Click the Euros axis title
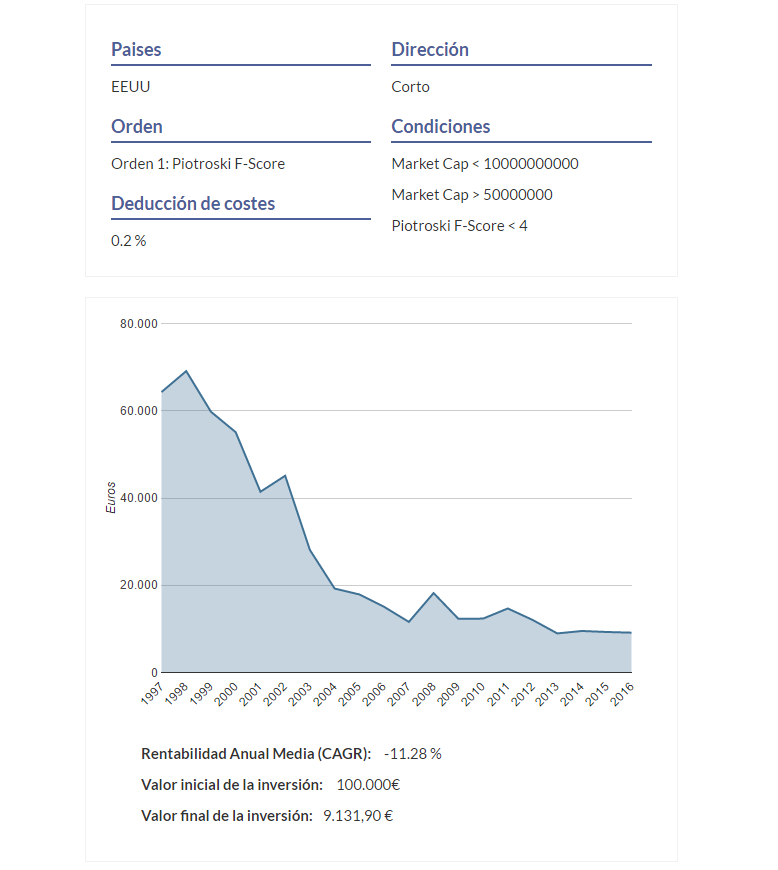 [x=110, y=498]
